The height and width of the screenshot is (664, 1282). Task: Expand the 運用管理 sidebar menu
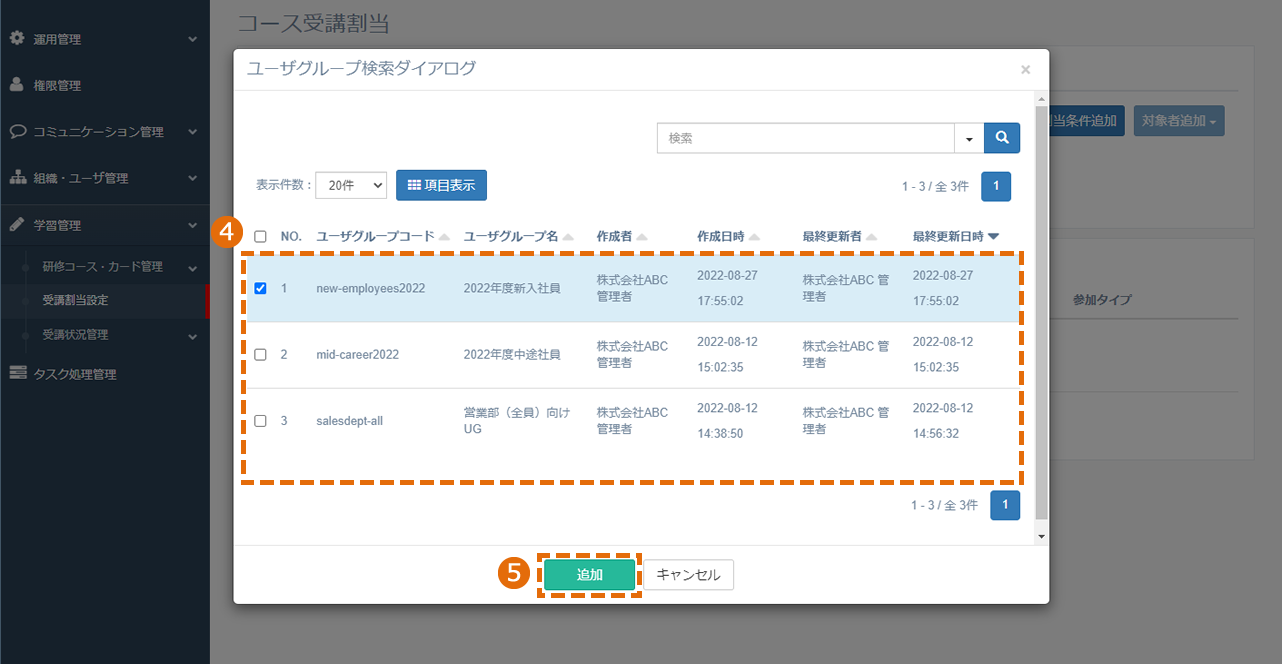pos(193,39)
